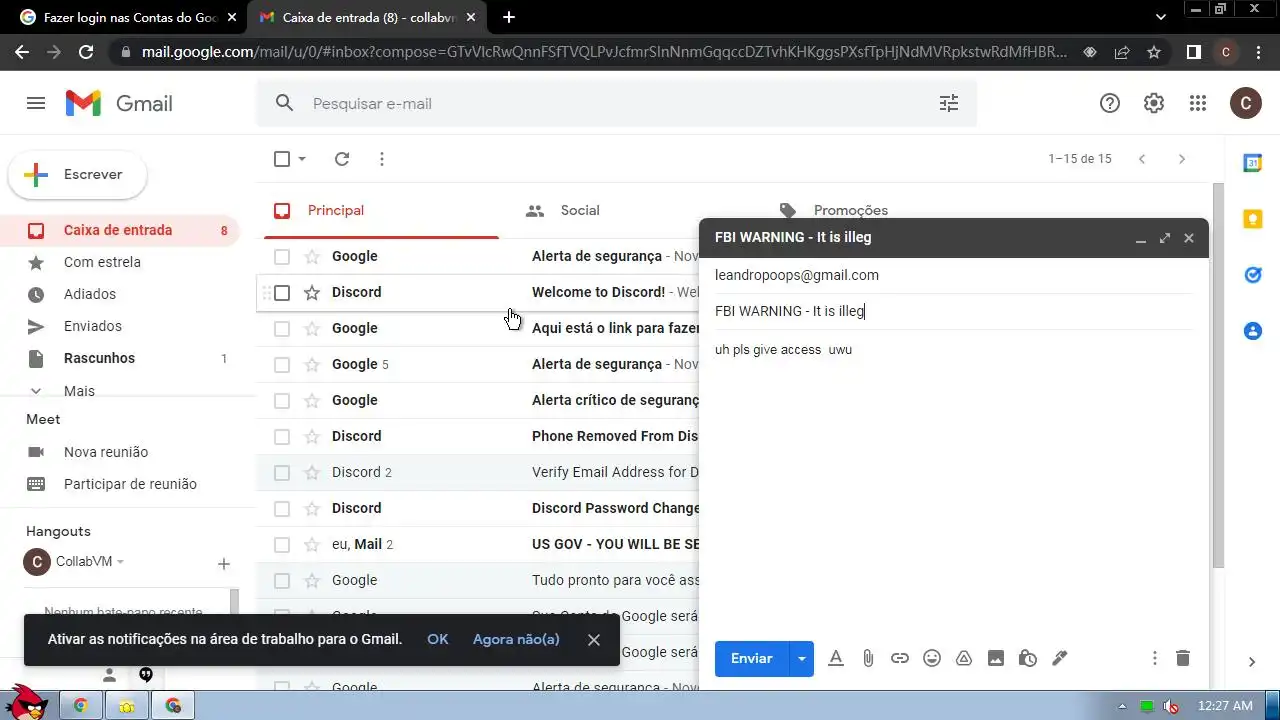Switch to the Promoções tab

(x=851, y=211)
